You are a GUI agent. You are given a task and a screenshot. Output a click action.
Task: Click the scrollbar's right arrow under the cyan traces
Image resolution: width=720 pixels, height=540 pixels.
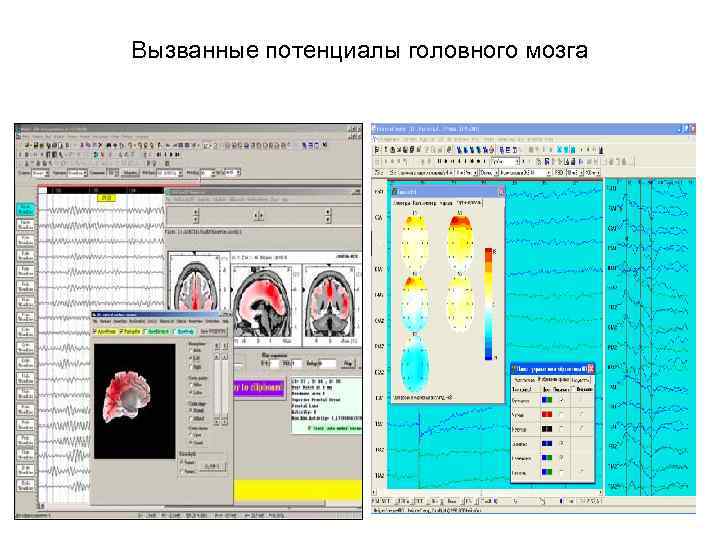(599, 493)
